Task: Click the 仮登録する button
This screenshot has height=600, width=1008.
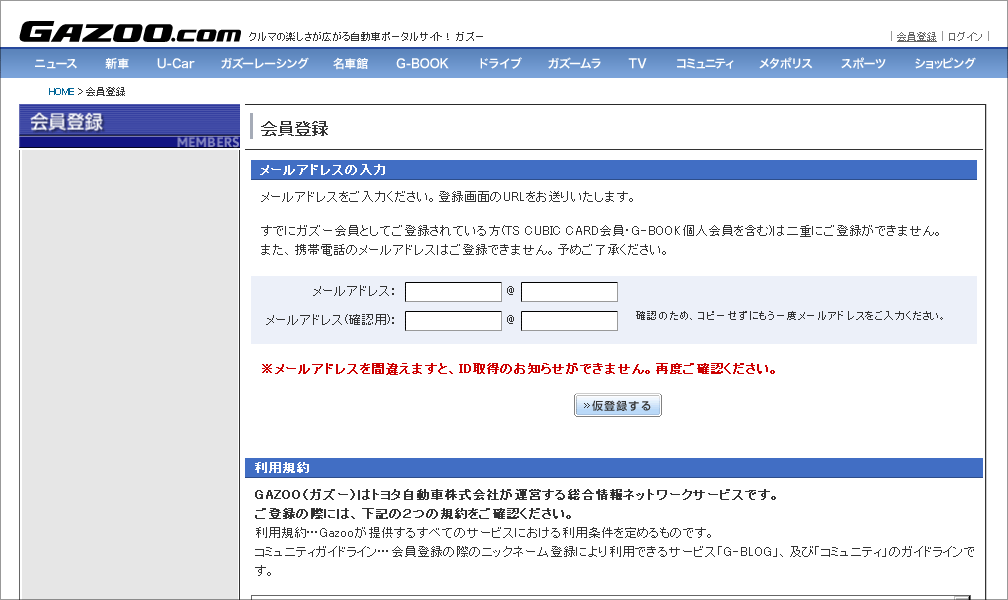Action: [617, 406]
